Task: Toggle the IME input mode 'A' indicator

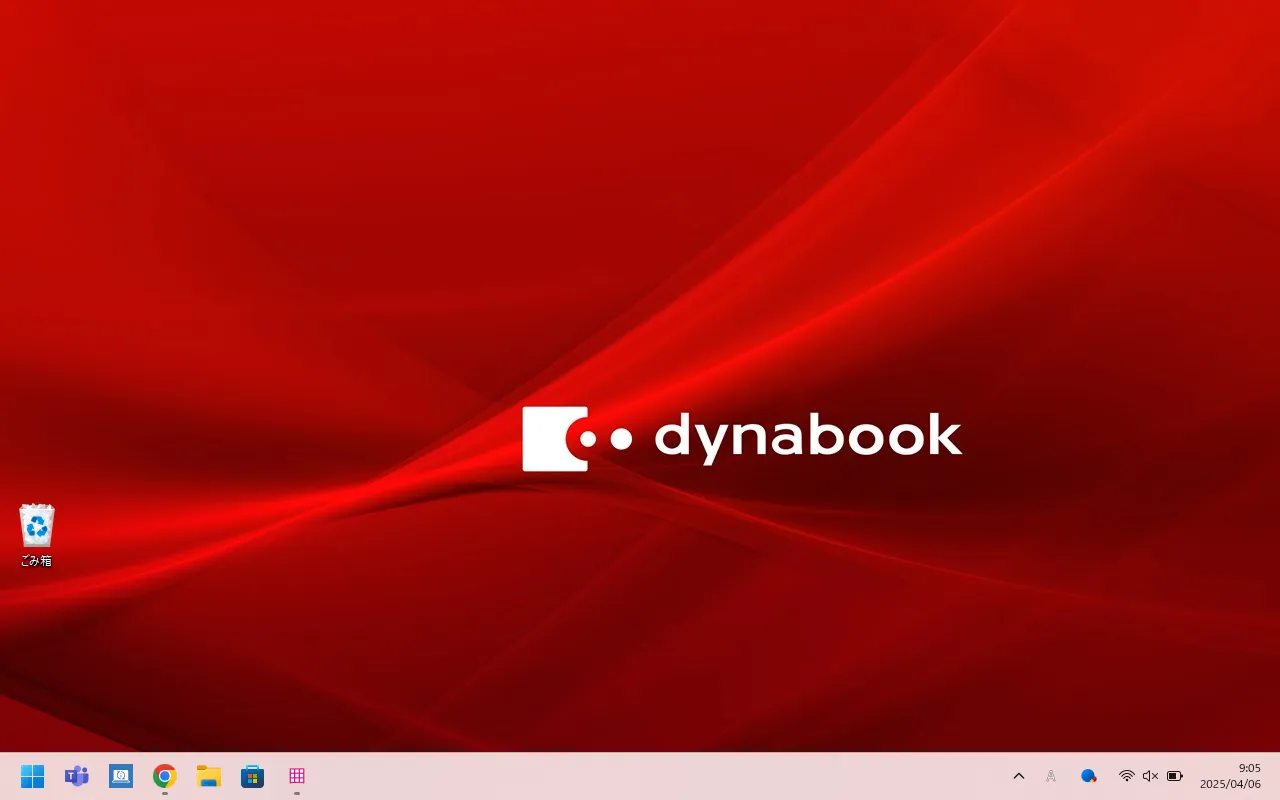Action: pos(1051,776)
